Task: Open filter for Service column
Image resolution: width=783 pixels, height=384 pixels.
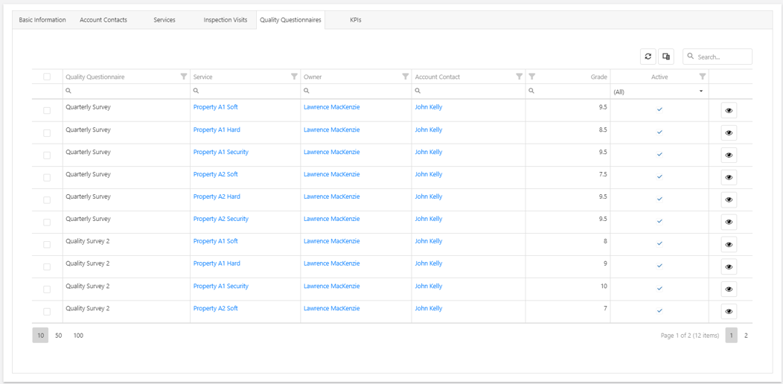Action: pyautogui.click(x=294, y=76)
